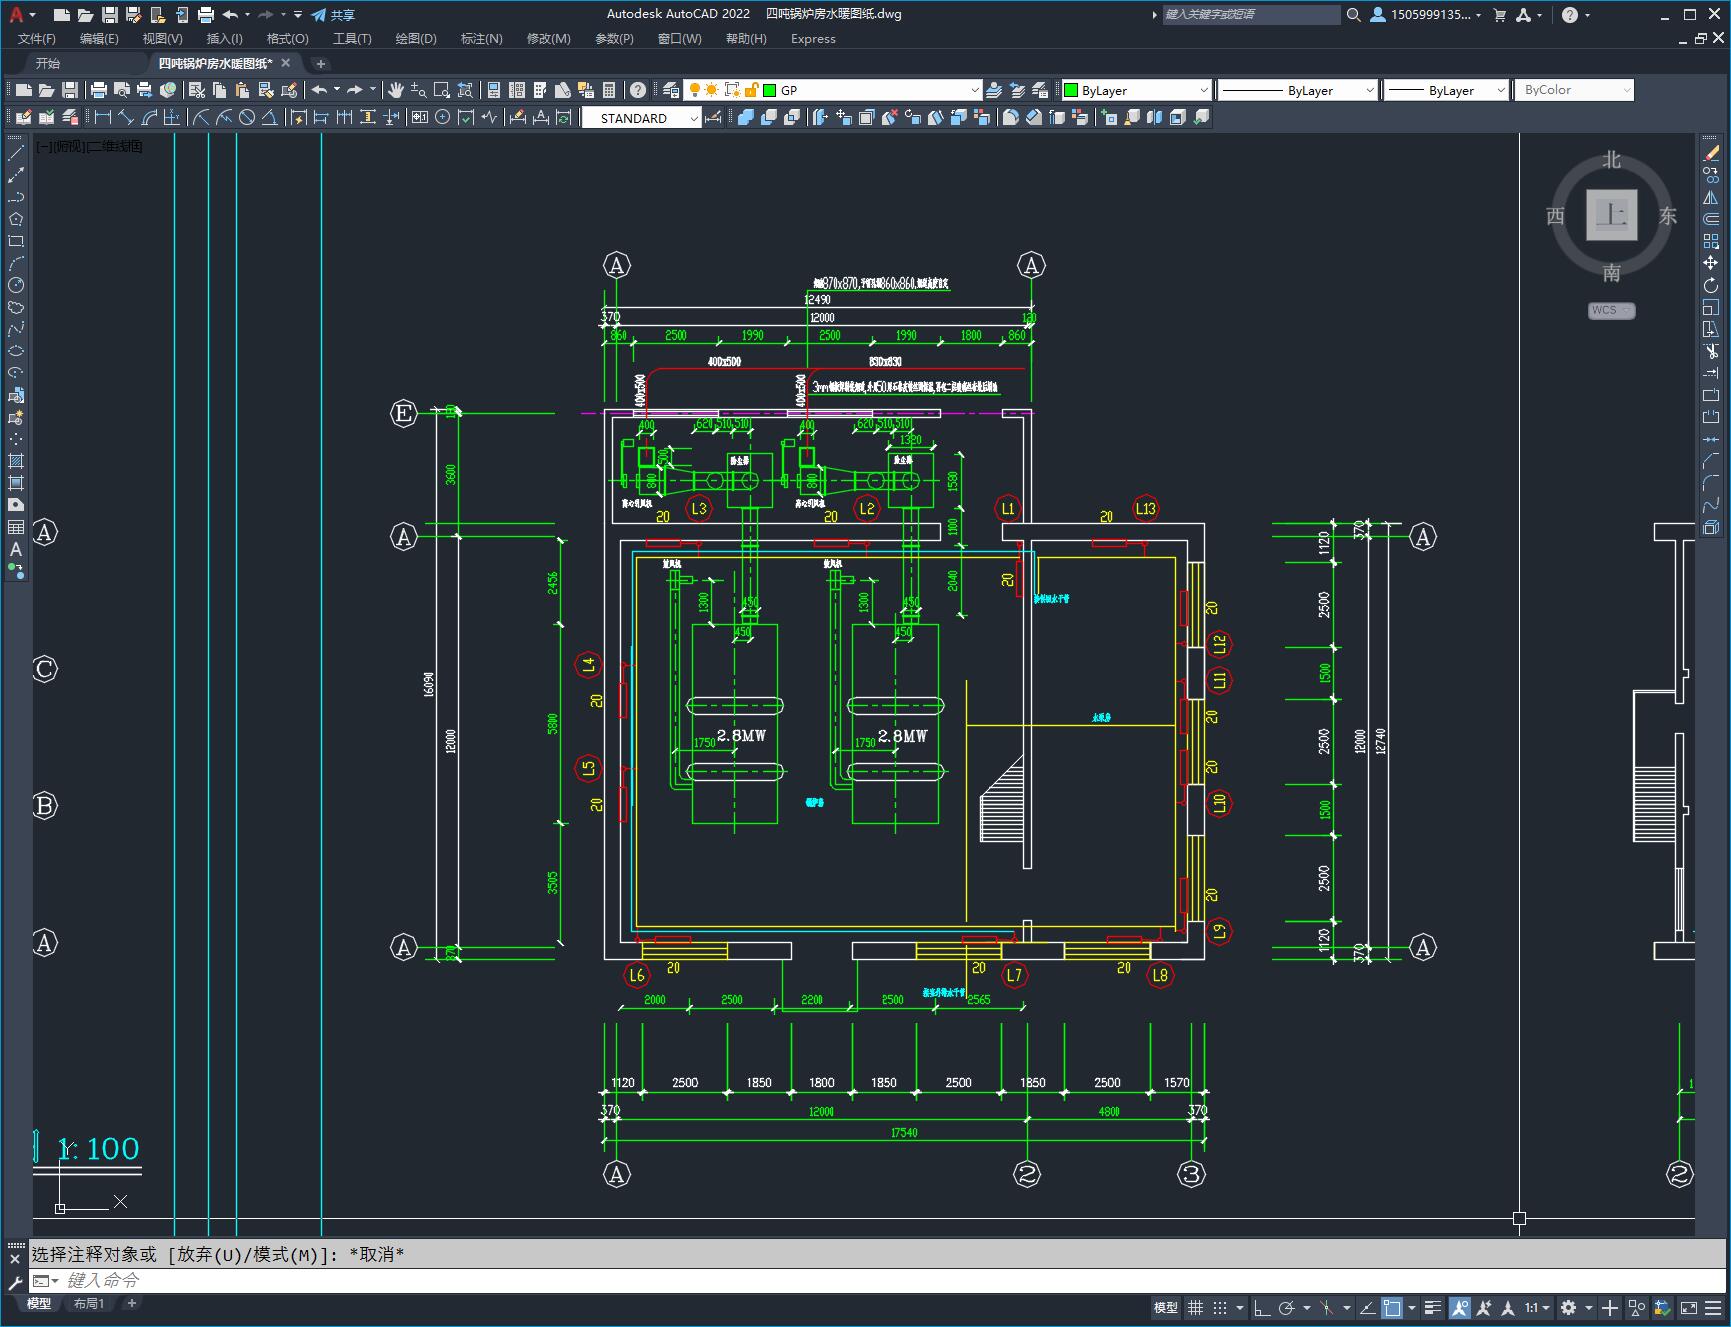The image size is (1731, 1327).
Task: Pick the Polygon draw tool
Action: 16,219
